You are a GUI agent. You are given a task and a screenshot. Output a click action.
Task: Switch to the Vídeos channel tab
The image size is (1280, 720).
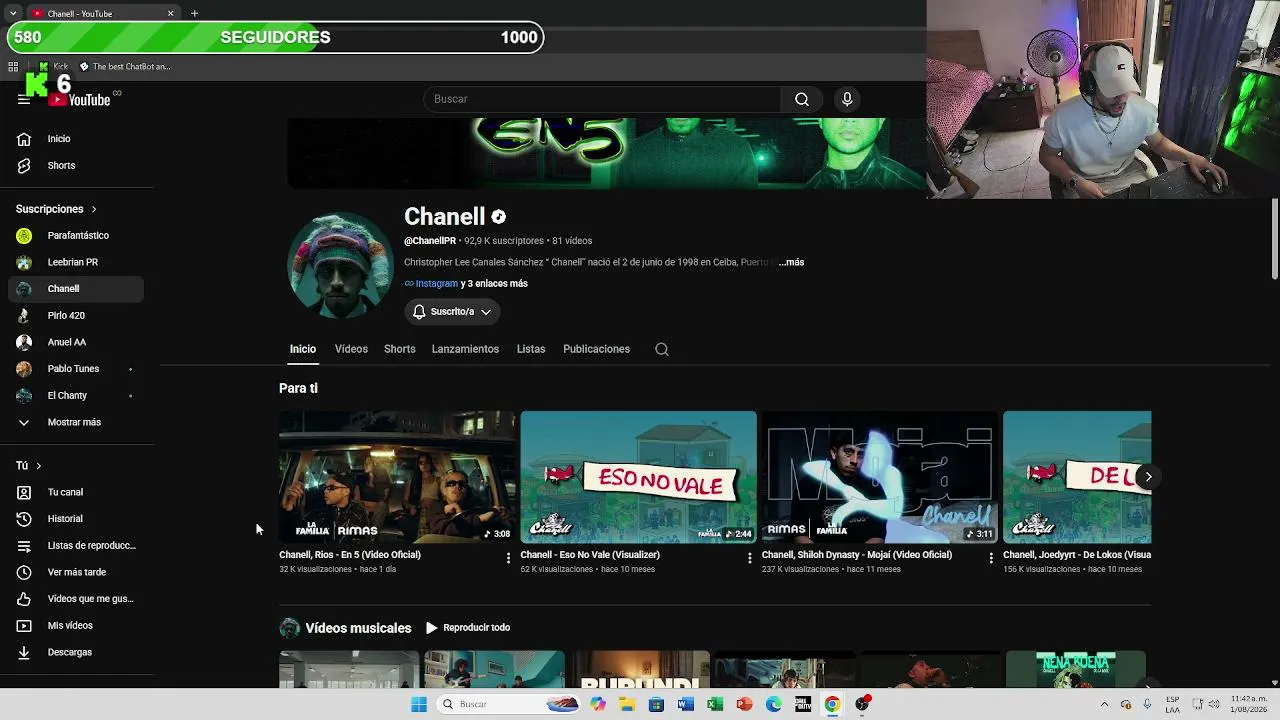[x=351, y=349]
